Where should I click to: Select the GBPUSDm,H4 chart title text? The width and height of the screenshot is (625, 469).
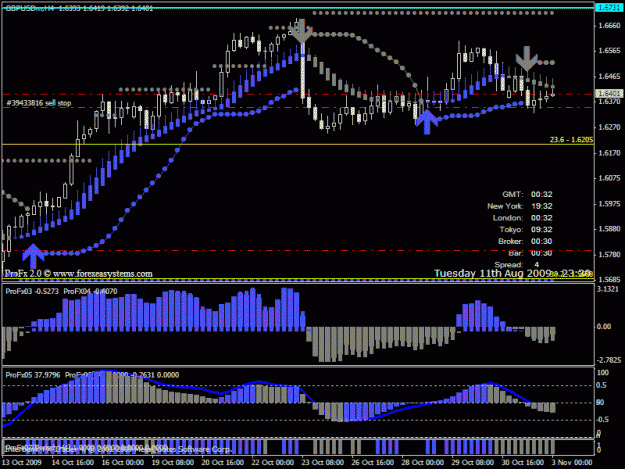79,8
